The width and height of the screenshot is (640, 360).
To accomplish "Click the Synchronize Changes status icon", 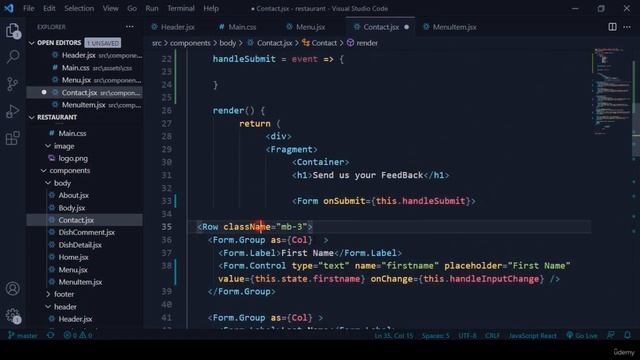I will tap(51, 336).
